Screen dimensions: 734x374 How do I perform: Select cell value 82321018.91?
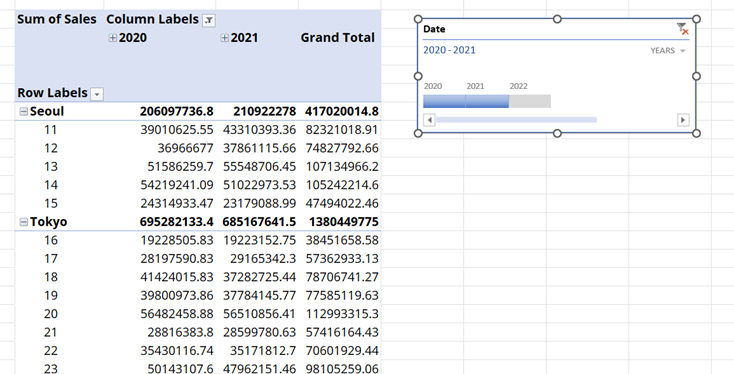[342, 130]
